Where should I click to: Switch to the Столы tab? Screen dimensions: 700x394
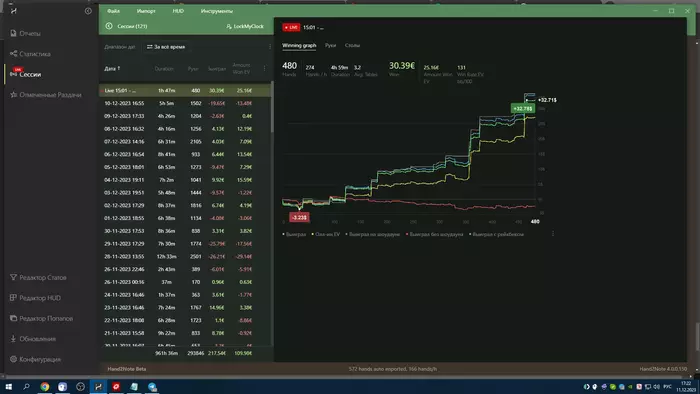coord(352,46)
